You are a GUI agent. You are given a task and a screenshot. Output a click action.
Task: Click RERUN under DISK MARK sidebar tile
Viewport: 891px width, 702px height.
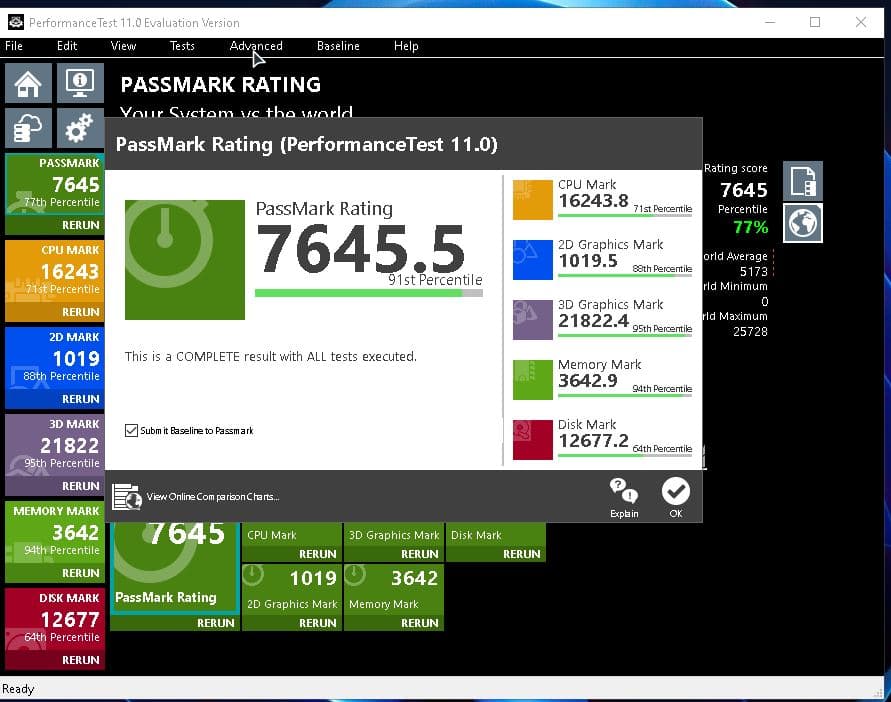pos(81,660)
